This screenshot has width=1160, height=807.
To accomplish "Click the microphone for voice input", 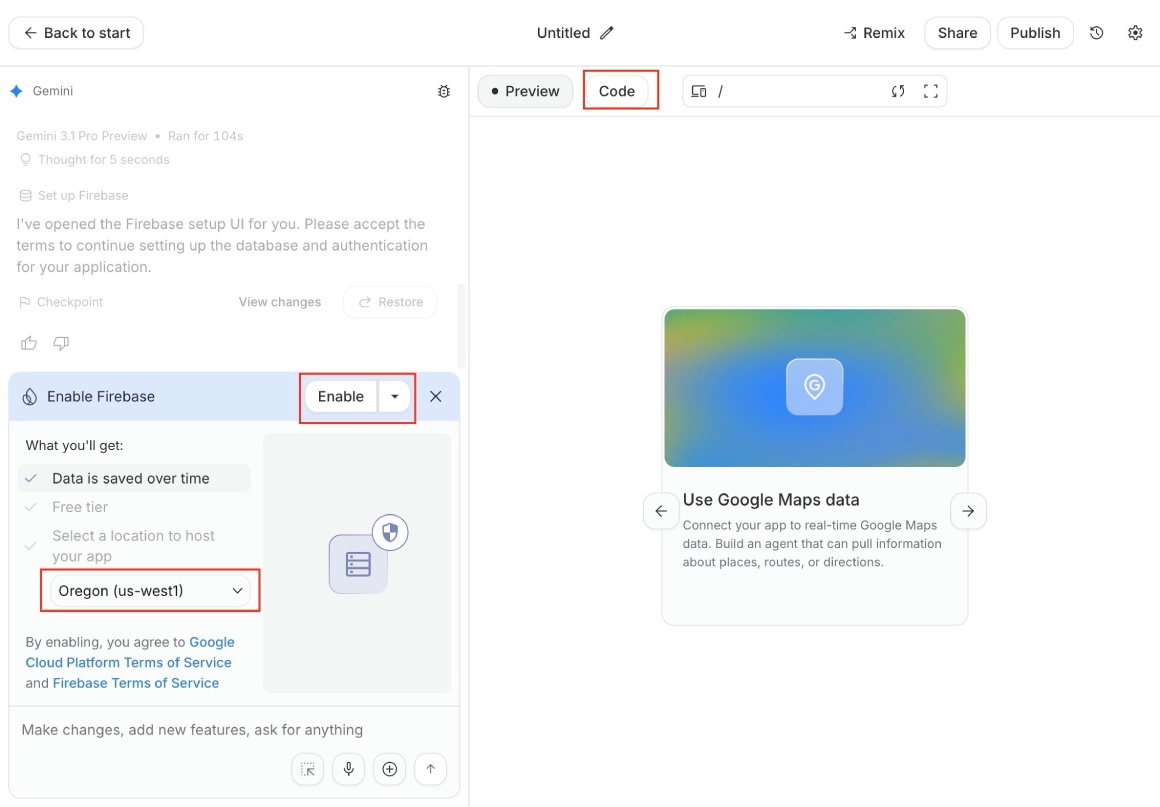I will (x=348, y=768).
